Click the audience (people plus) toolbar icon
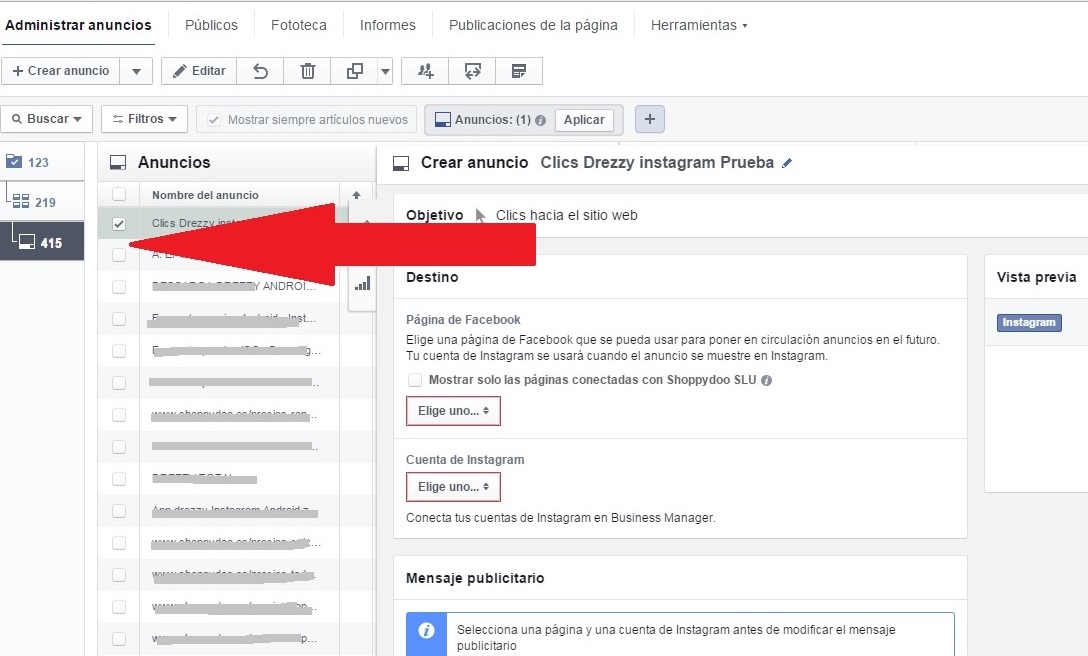Screen dimensions: 1088x656 [x=425, y=71]
